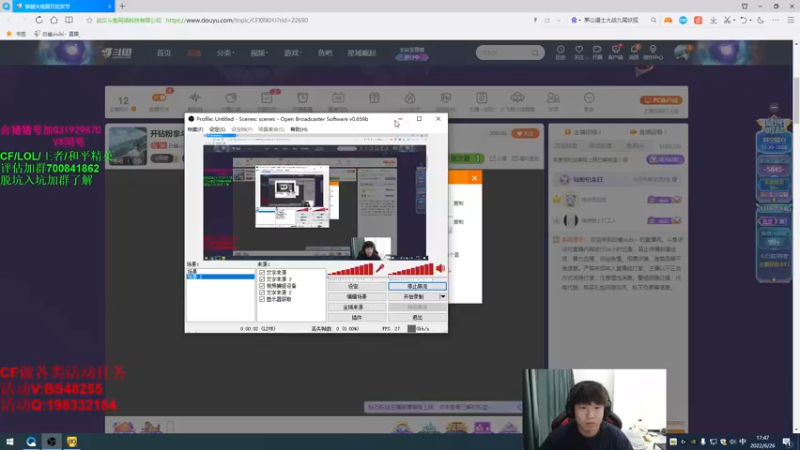Open the browser reading view book icon
The width and height of the screenshot is (800, 450).
[x=69, y=20]
